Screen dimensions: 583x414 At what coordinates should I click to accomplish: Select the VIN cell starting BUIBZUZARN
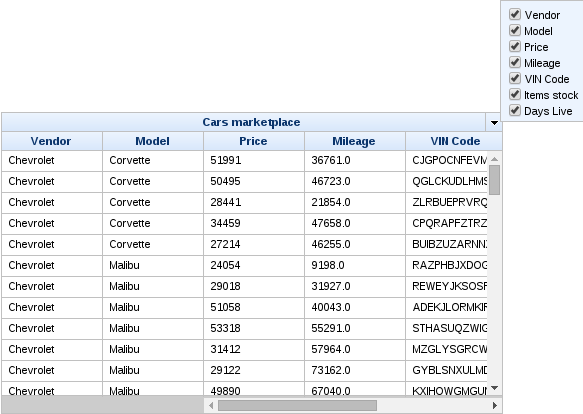click(x=447, y=245)
